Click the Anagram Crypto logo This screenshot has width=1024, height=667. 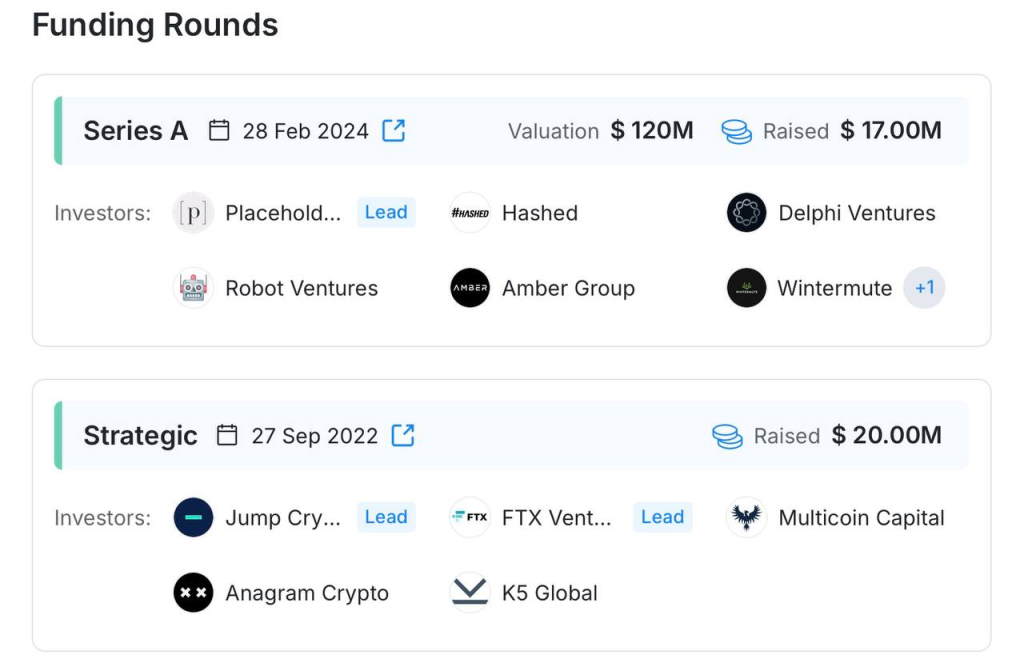[x=193, y=592]
